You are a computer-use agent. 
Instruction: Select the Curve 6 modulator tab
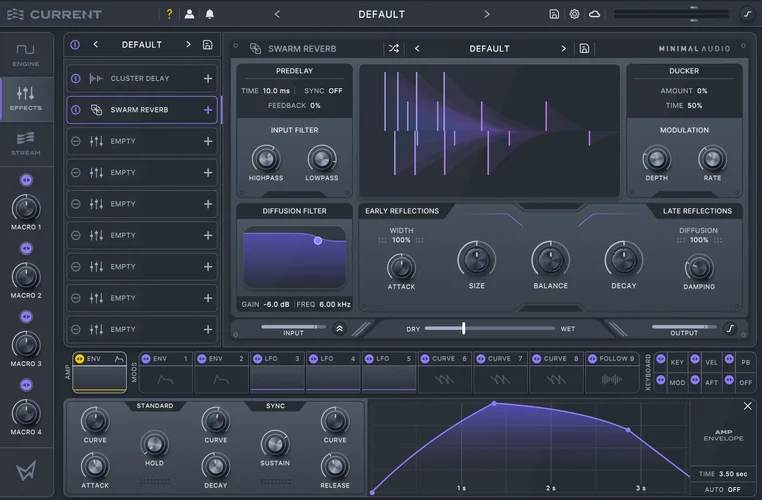point(445,372)
